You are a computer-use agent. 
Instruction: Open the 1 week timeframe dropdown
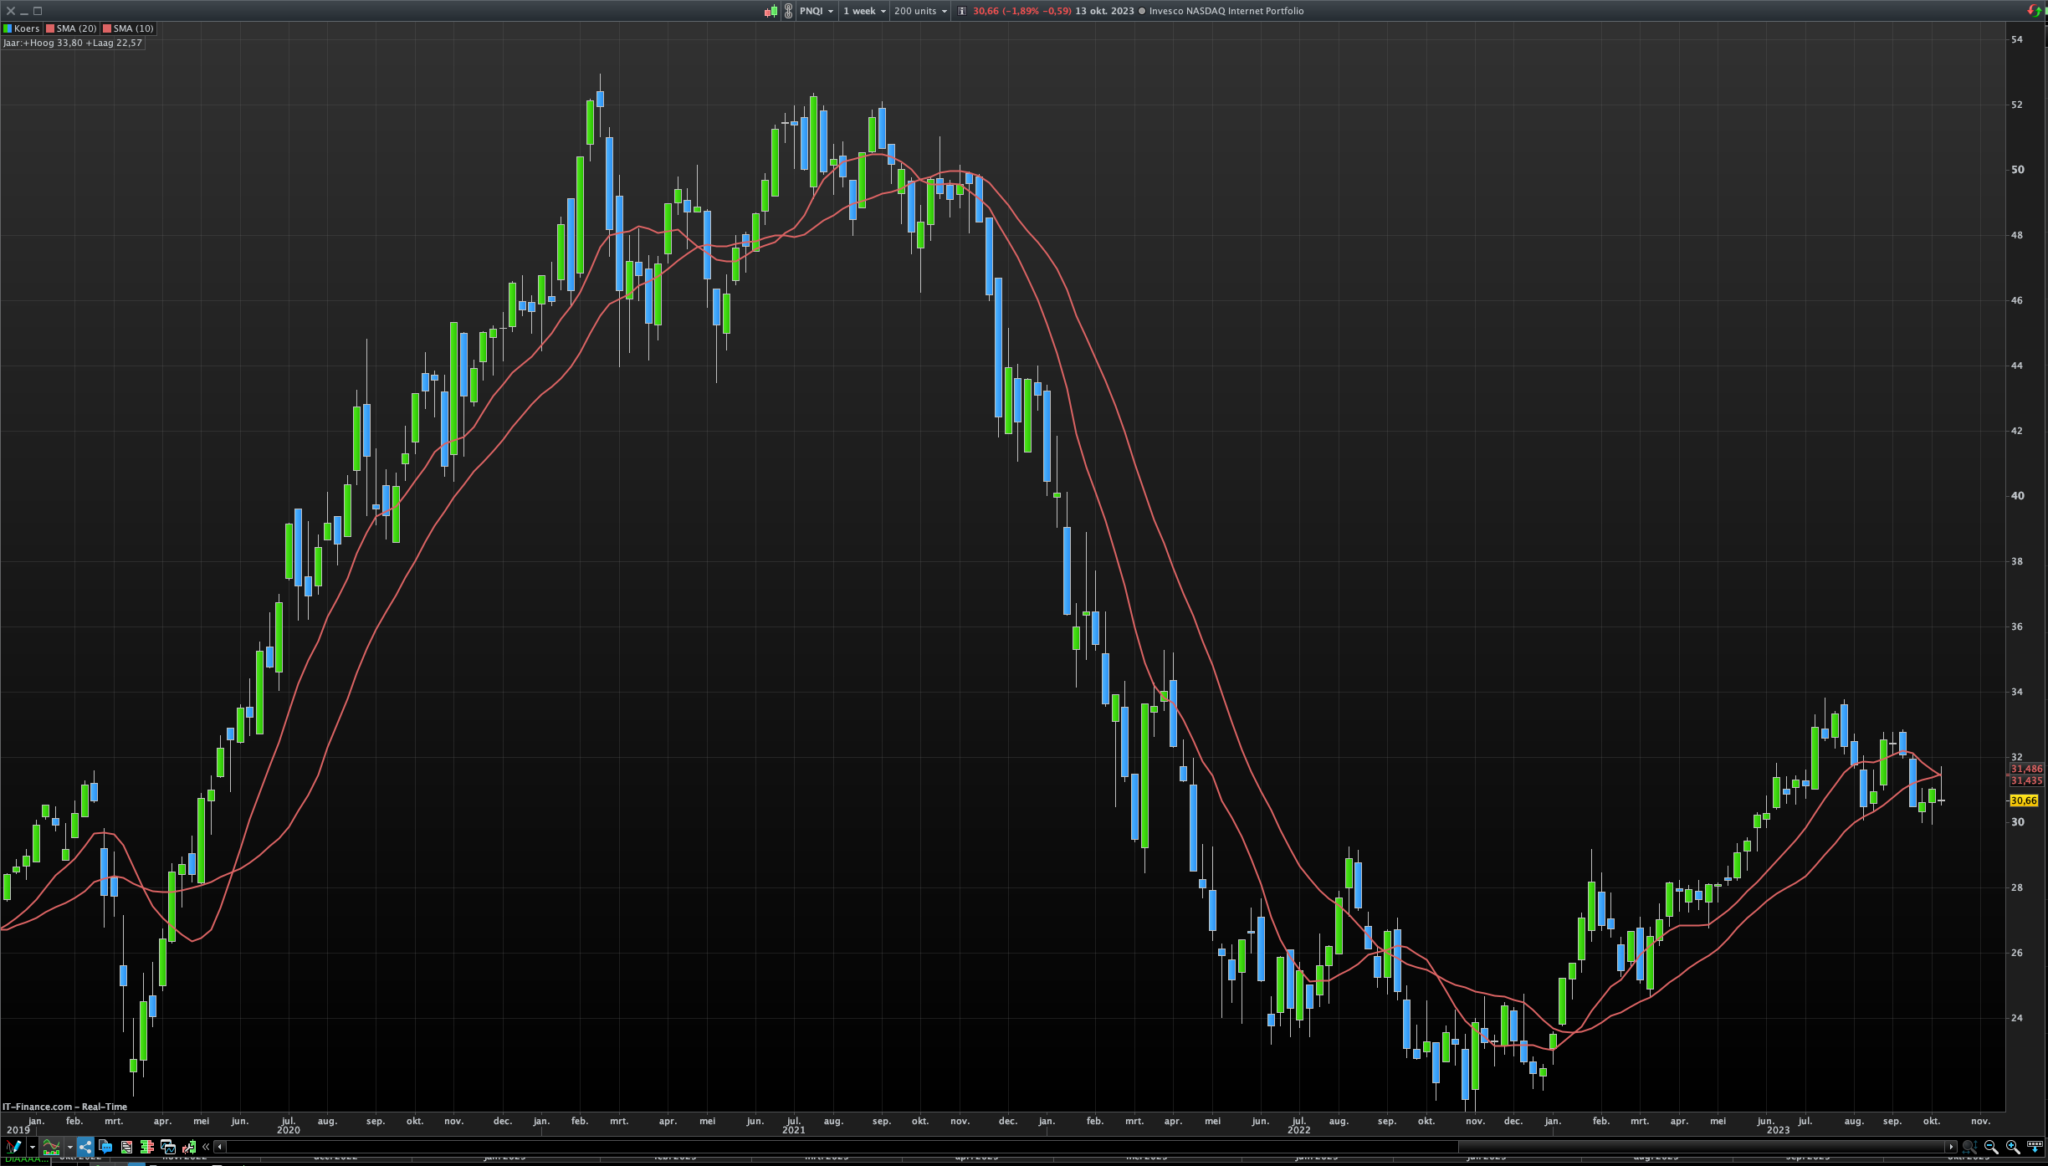864,11
